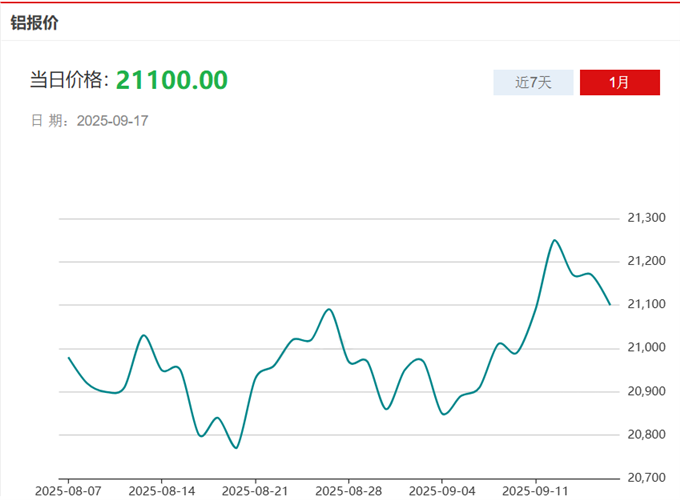
Task: Click x-axis label 2025-08-28
Action: pyautogui.click(x=348, y=491)
